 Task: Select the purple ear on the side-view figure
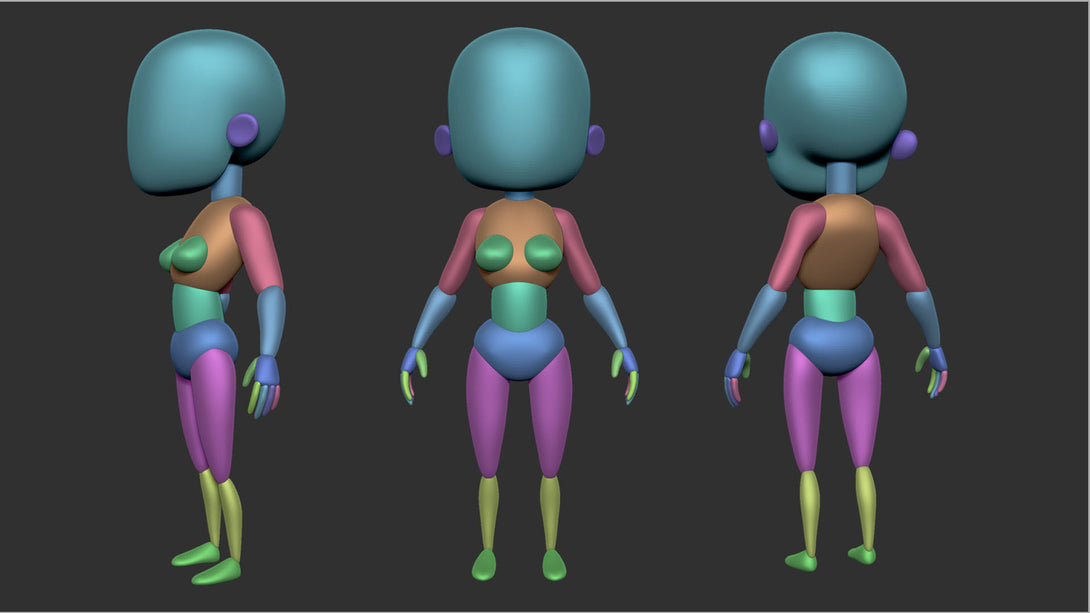pos(242,130)
